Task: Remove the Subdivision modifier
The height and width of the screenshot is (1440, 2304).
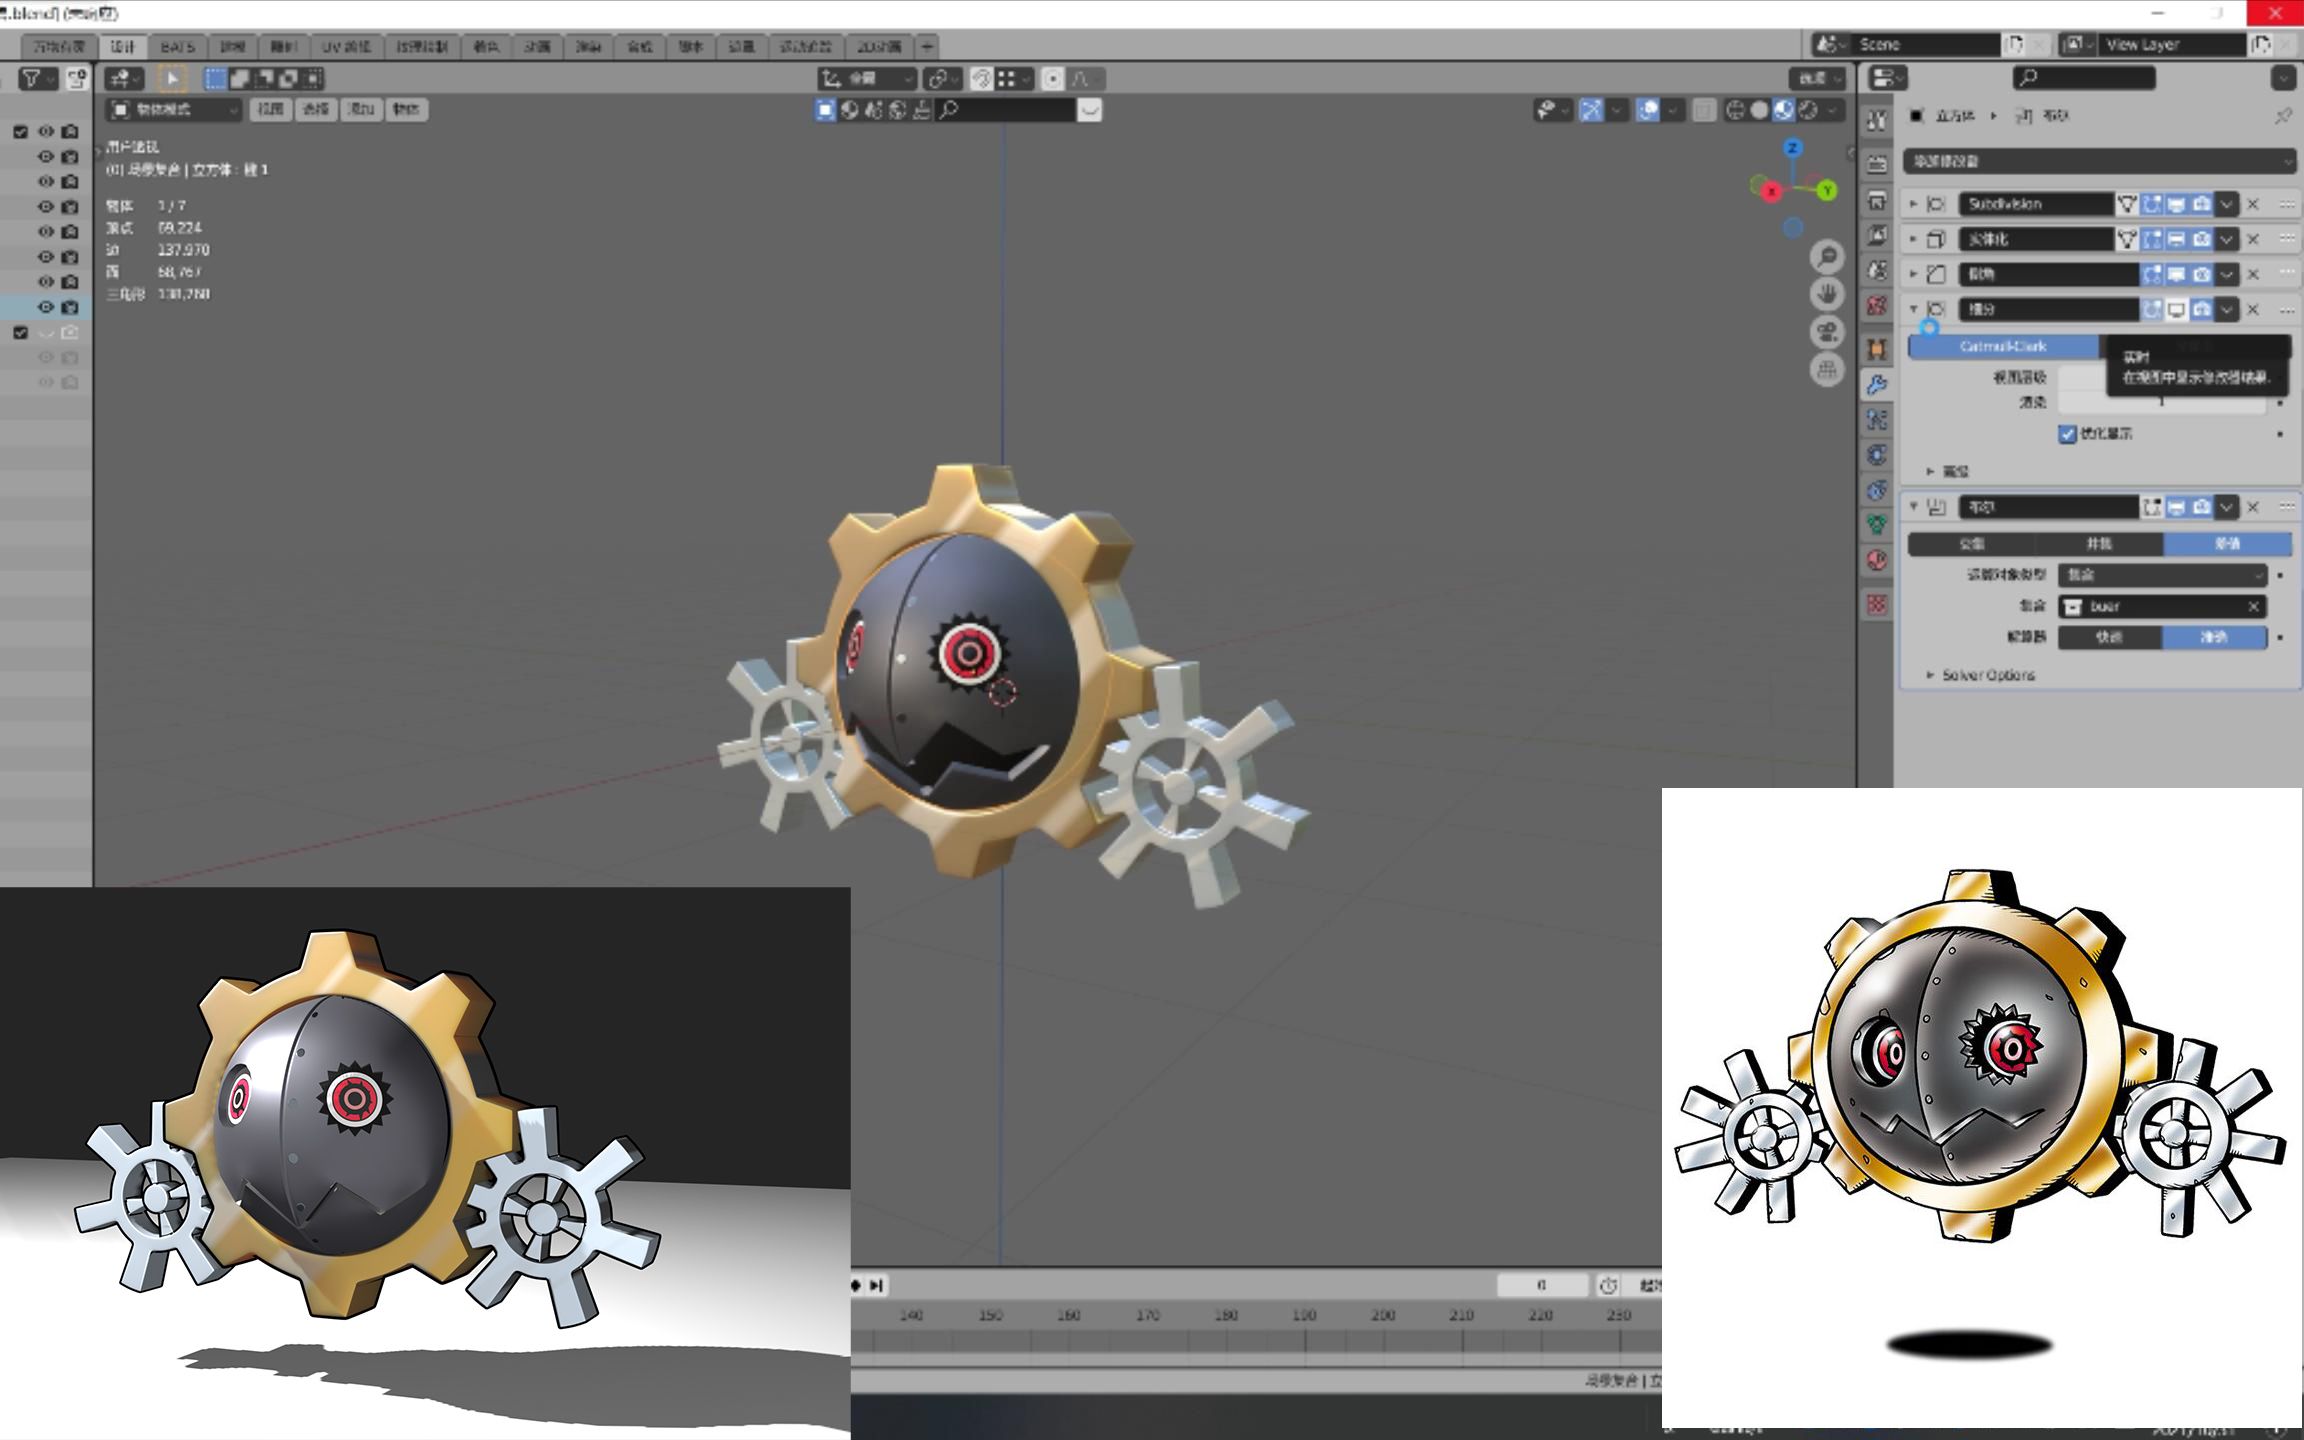Action: [x=2253, y=204]
